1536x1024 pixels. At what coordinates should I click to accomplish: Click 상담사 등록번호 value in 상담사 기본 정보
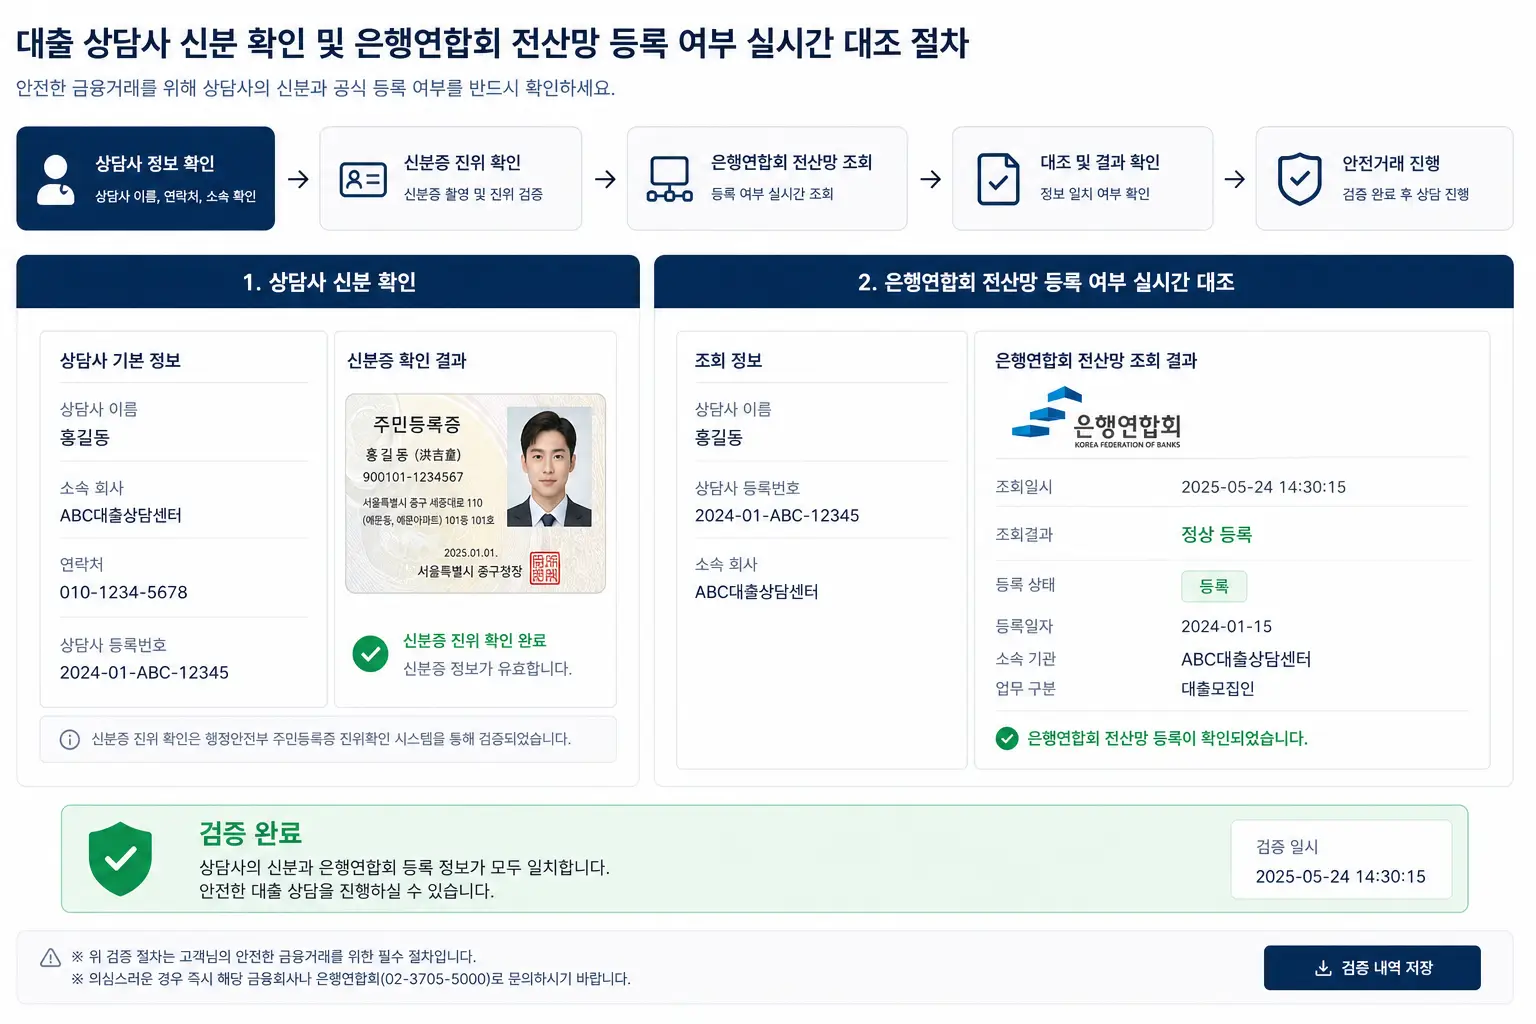point(144,672)
